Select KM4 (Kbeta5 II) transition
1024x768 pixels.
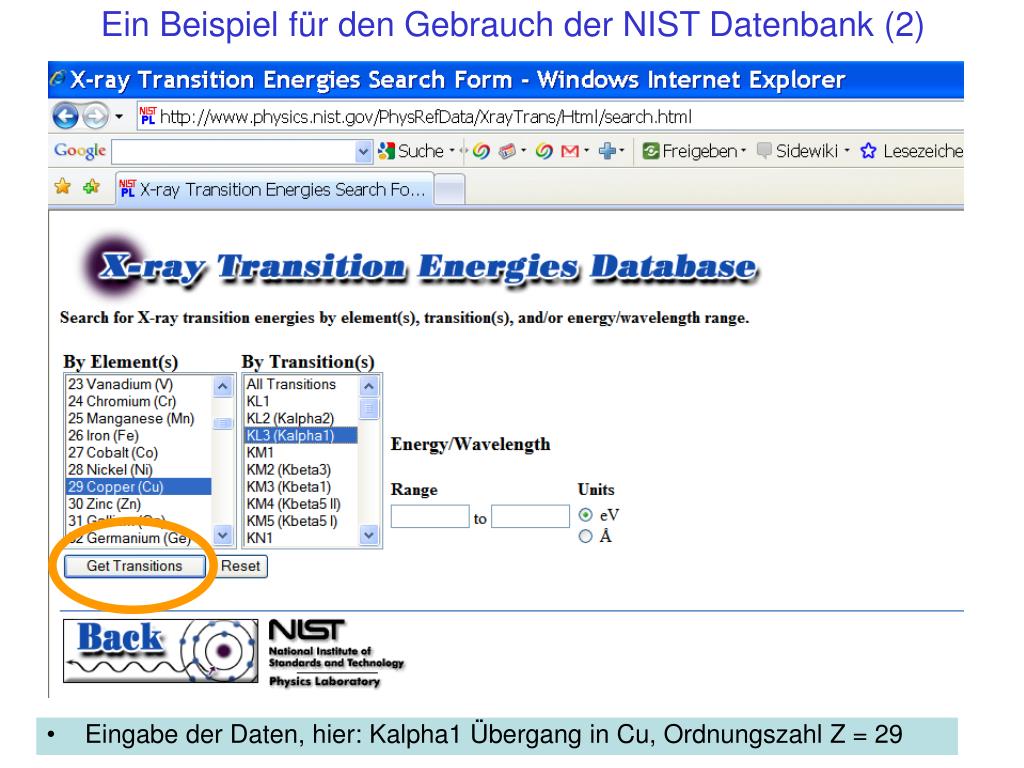point(301,504)
